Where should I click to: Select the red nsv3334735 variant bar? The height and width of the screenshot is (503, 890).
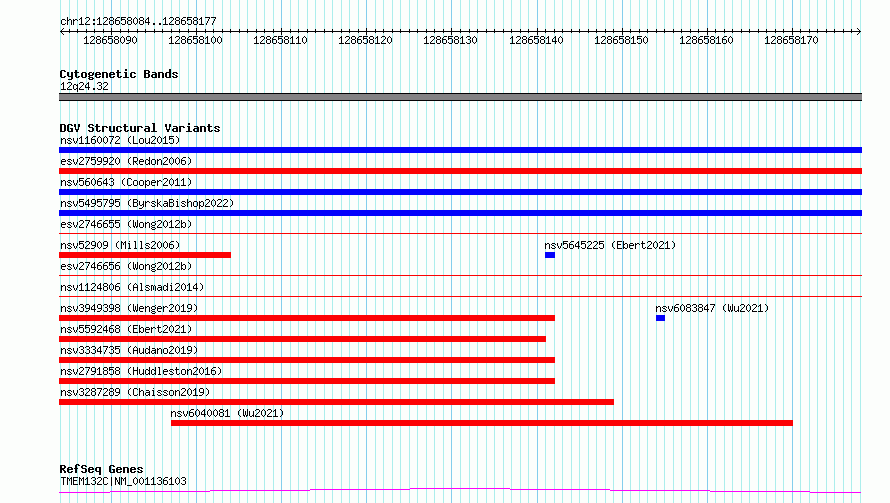tap(307, 360)
